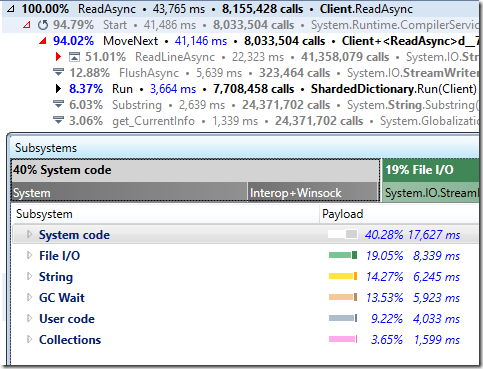Screen dimensions: 483x369
Task: Collapse the red triangle beside Start
Action: point(27,25)
